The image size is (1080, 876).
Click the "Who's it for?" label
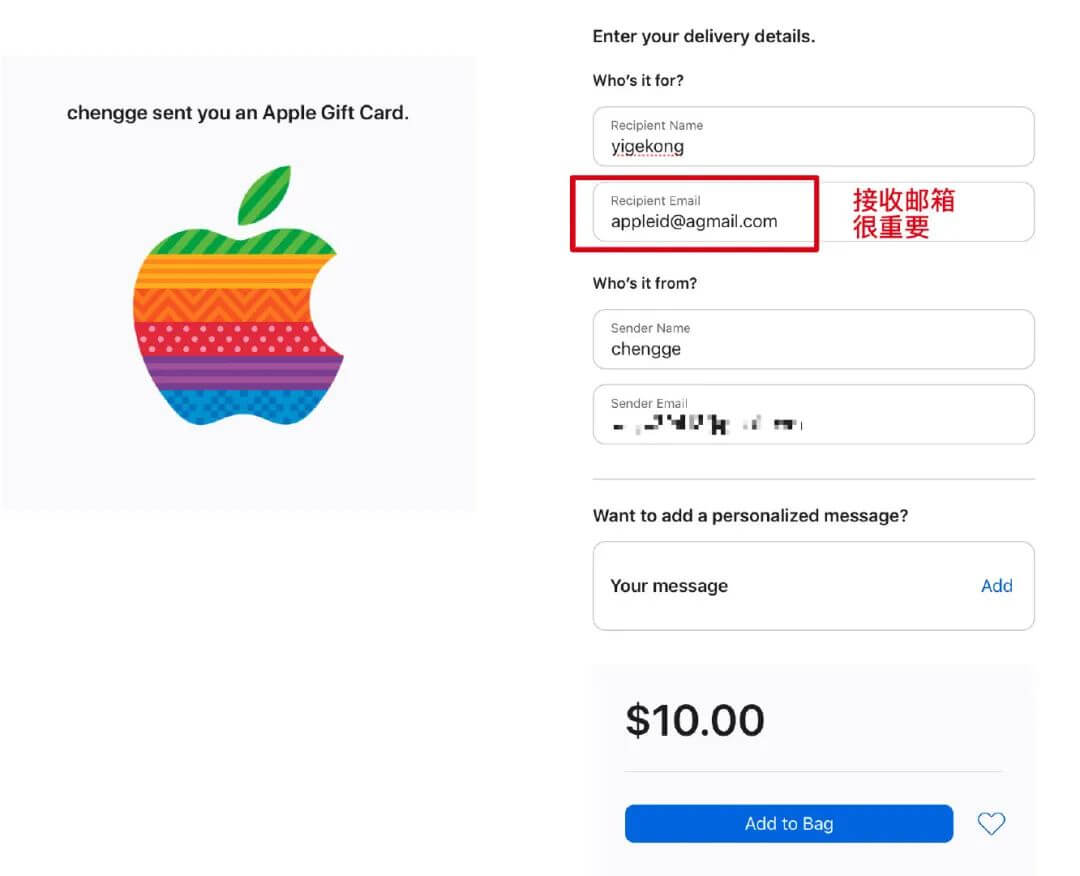(x=638, y=81)
